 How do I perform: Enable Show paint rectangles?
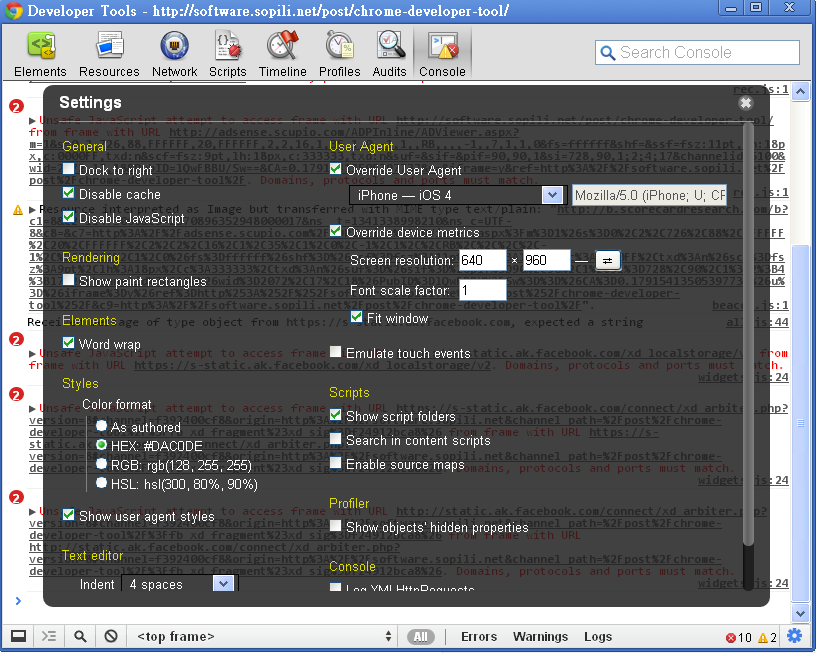[68, 280]
